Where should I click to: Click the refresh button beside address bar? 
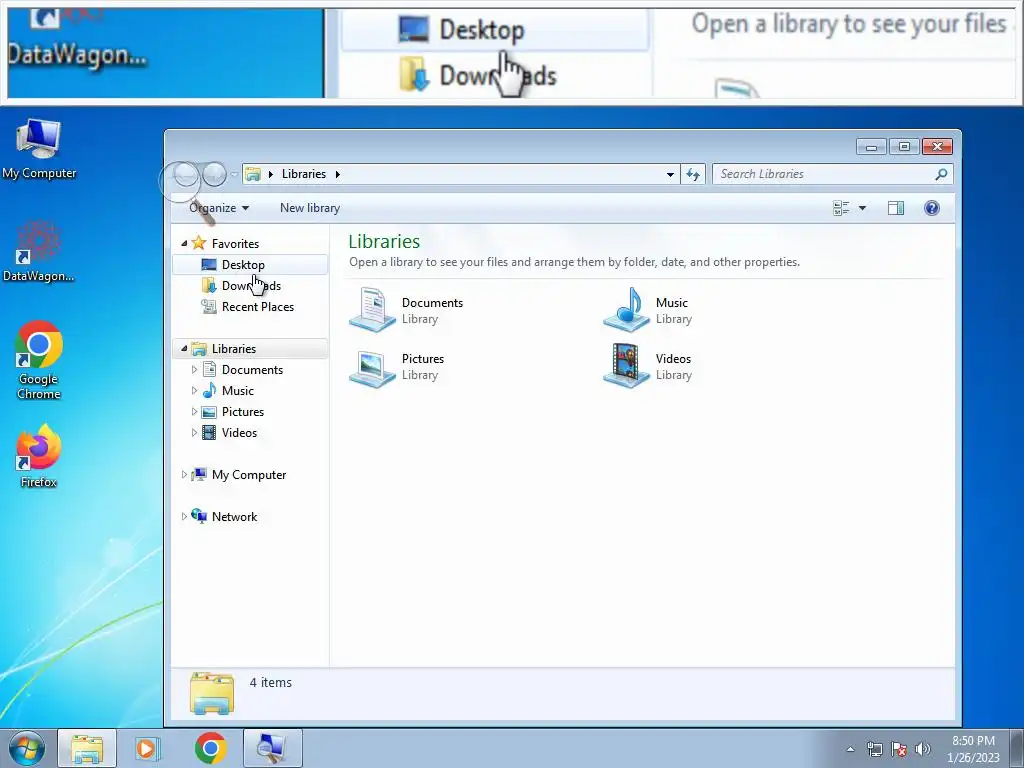(693, 174)
